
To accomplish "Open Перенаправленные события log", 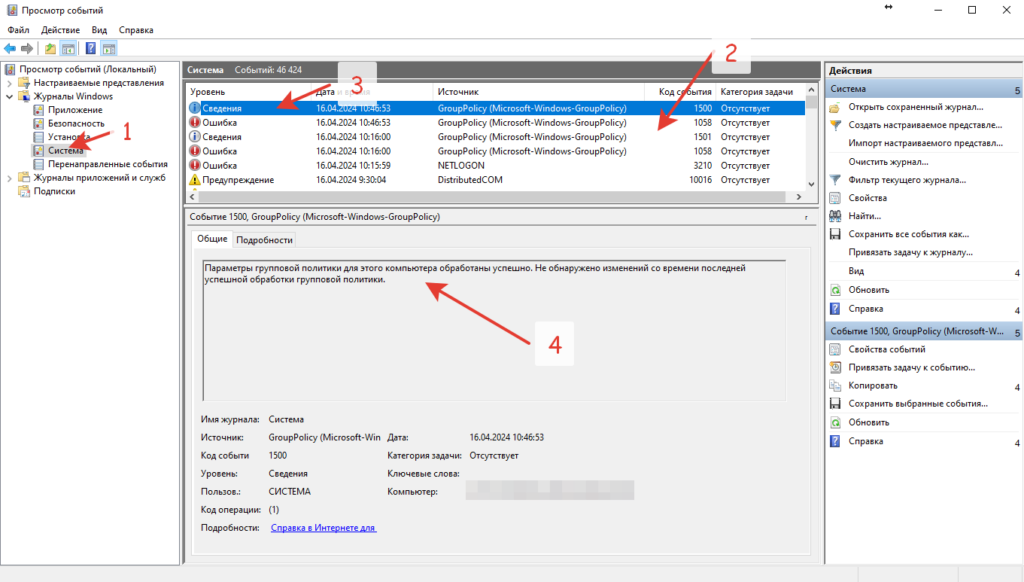I will coord(107,164).
